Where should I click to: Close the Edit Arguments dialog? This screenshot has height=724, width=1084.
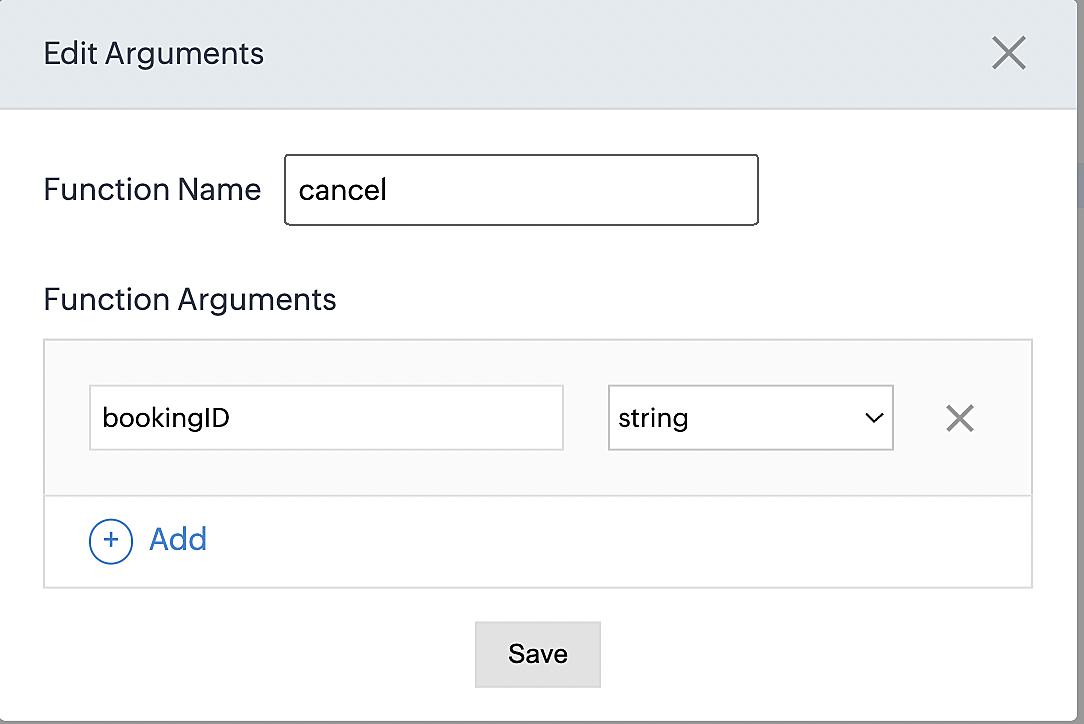(x=1009, y=53)
